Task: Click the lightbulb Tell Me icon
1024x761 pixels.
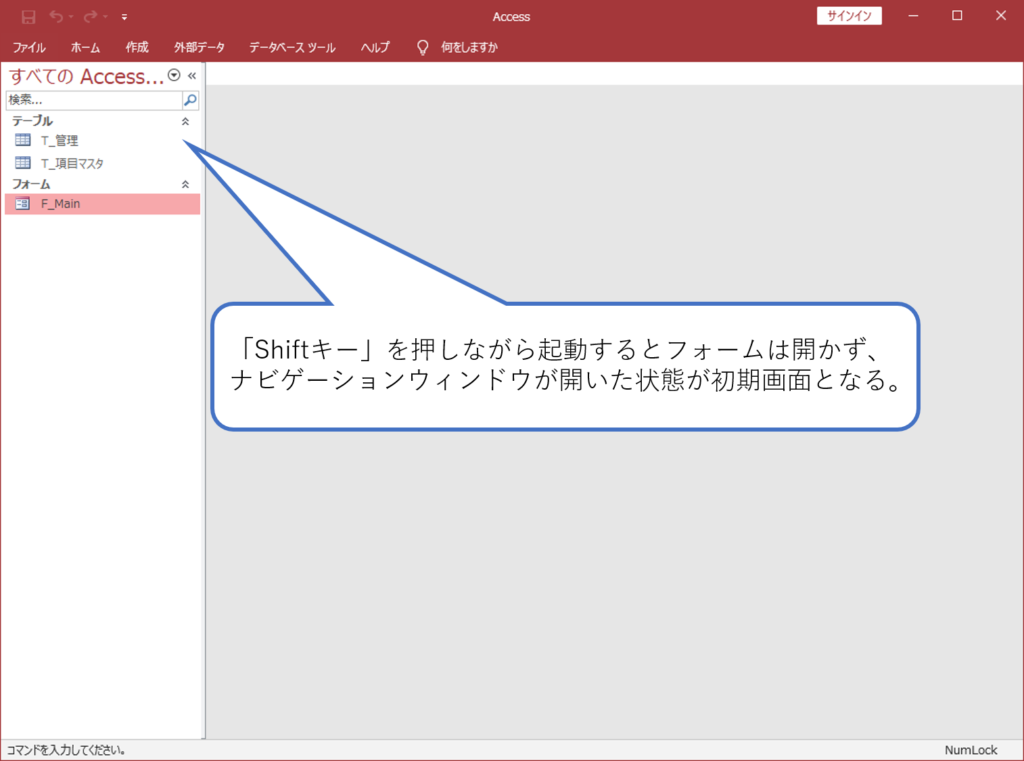Action: pyautogui.click(x=423, y=47)
